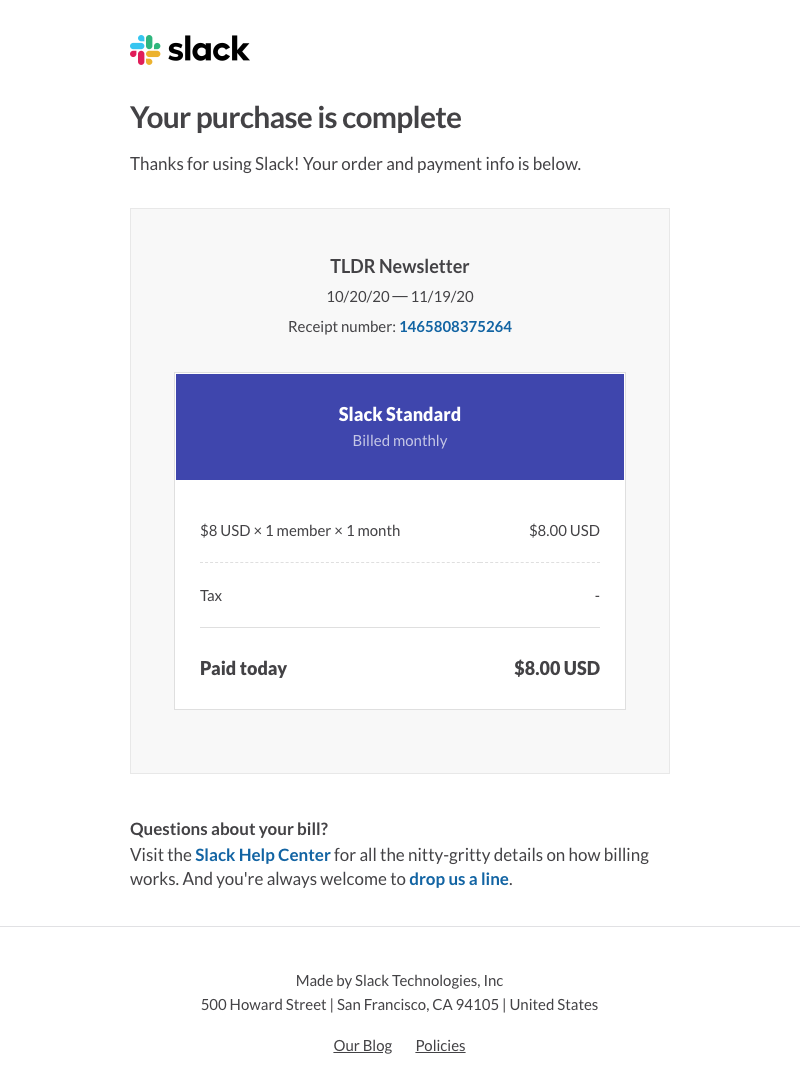Click the Slack hashtag logo icon

(x=145, y=50)
